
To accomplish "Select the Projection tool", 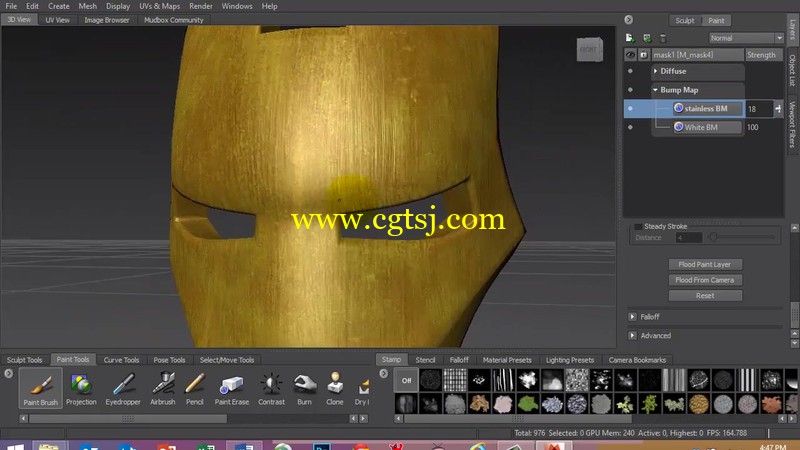I will click(x=81, y=388).
